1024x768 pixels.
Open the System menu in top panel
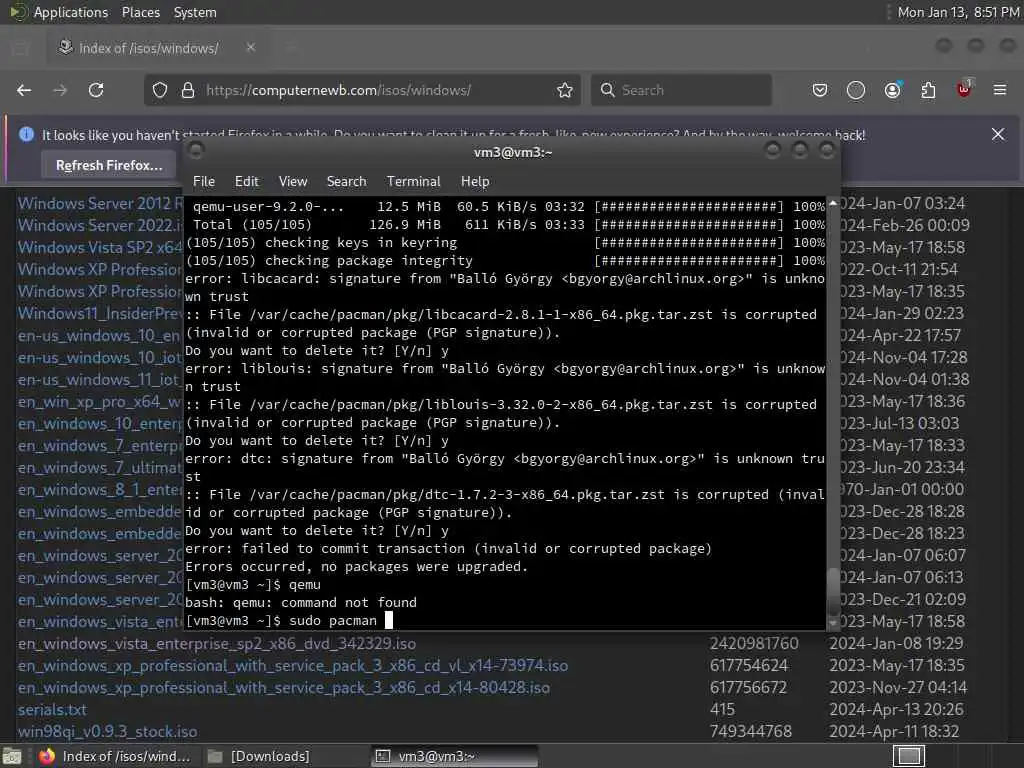click(195, 12)
